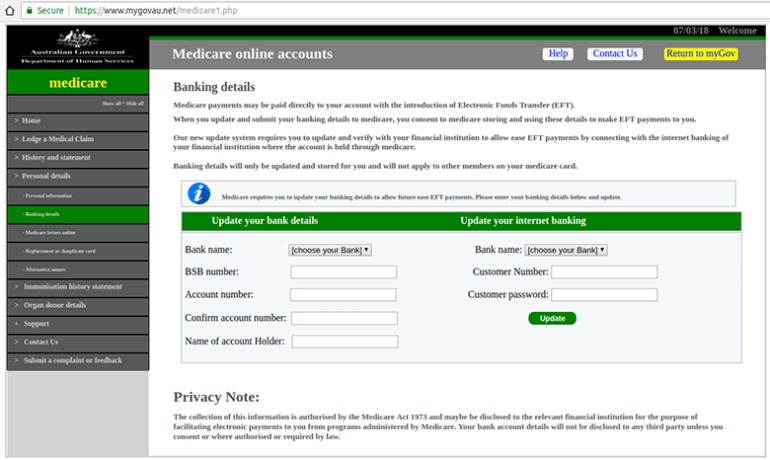The height and width of the screenshot is (460, 770).
Task: Click the Name of account Holder field
Action: pos(343,342)
